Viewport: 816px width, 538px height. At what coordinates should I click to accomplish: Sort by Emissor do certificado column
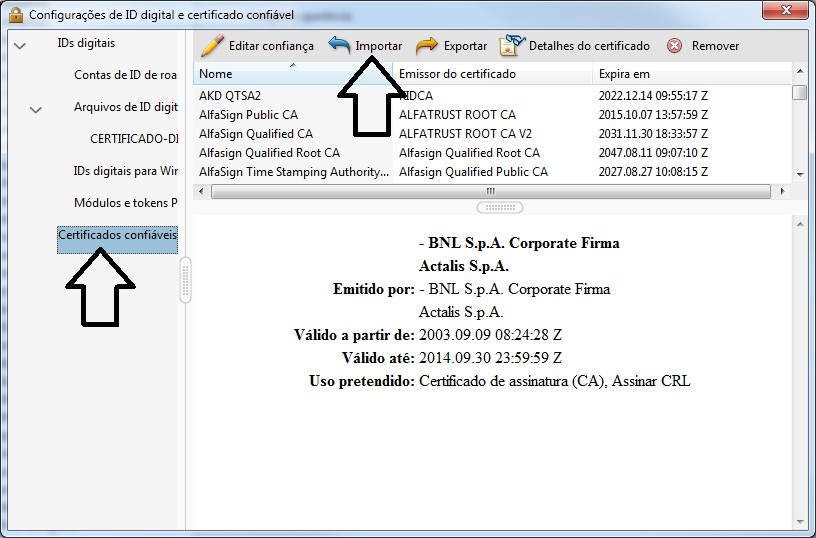tap(492, 74)
